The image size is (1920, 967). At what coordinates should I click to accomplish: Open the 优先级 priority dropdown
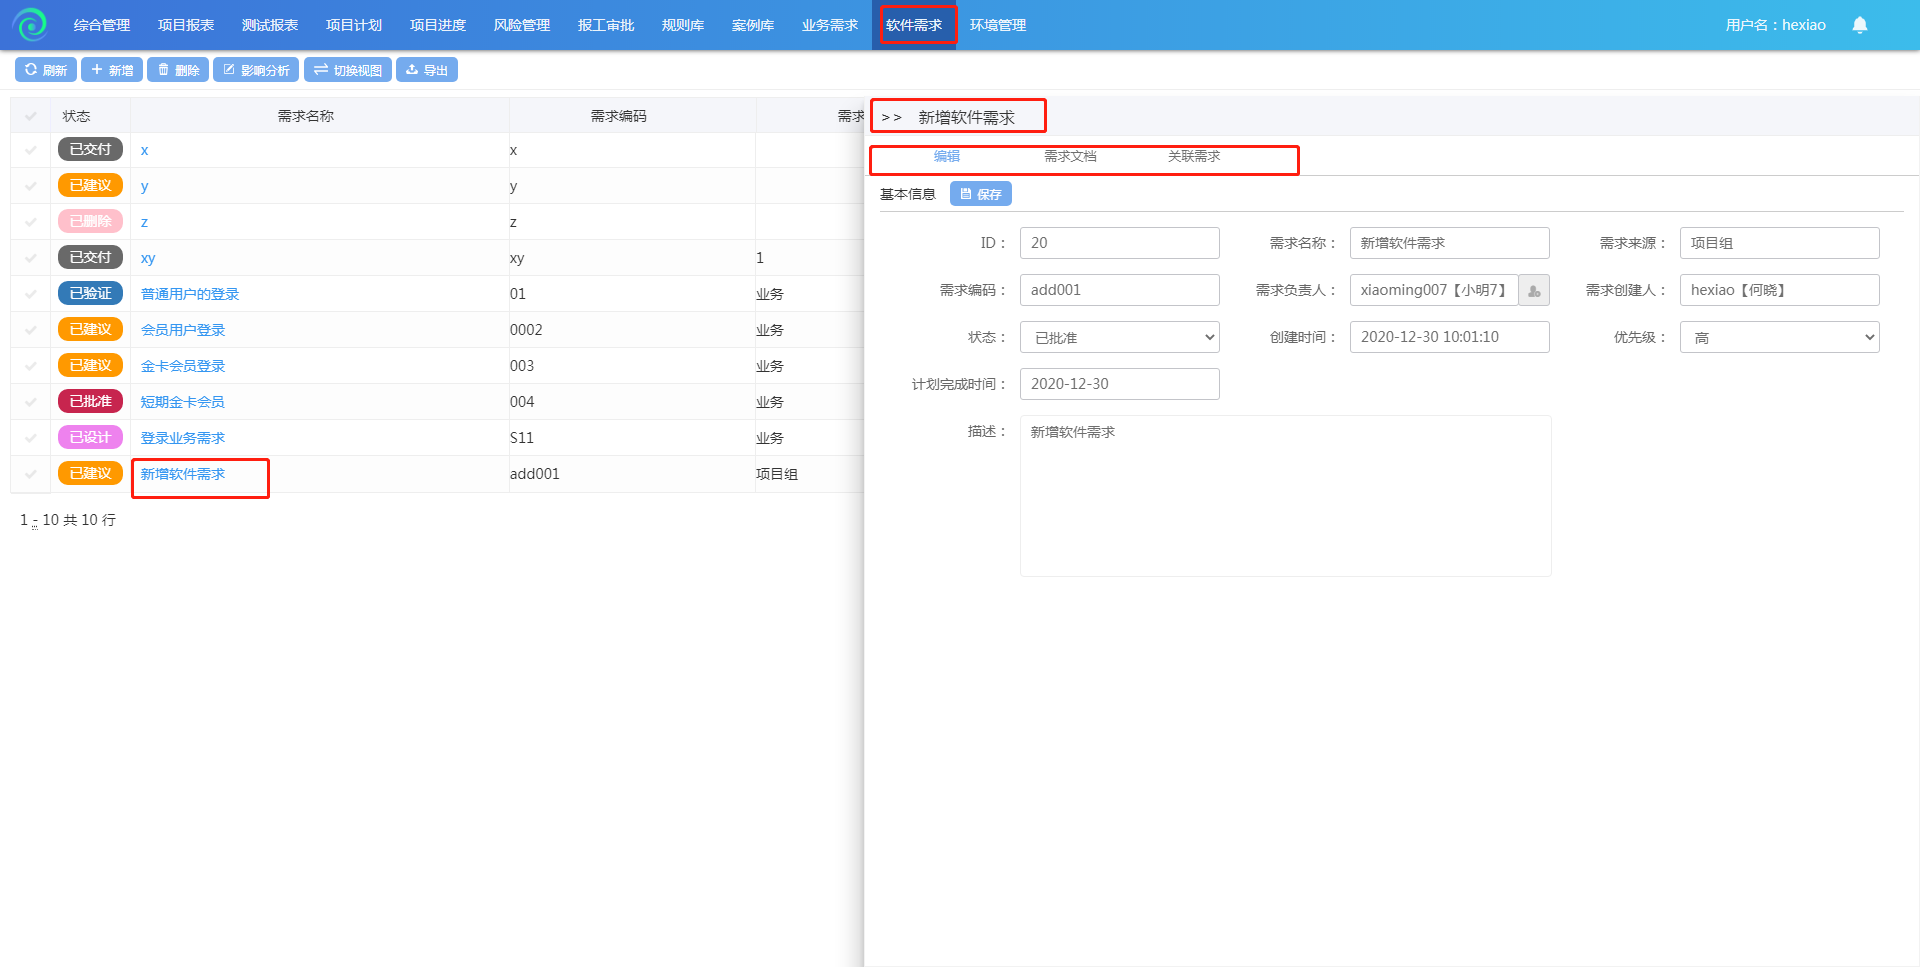[1779, 338]
